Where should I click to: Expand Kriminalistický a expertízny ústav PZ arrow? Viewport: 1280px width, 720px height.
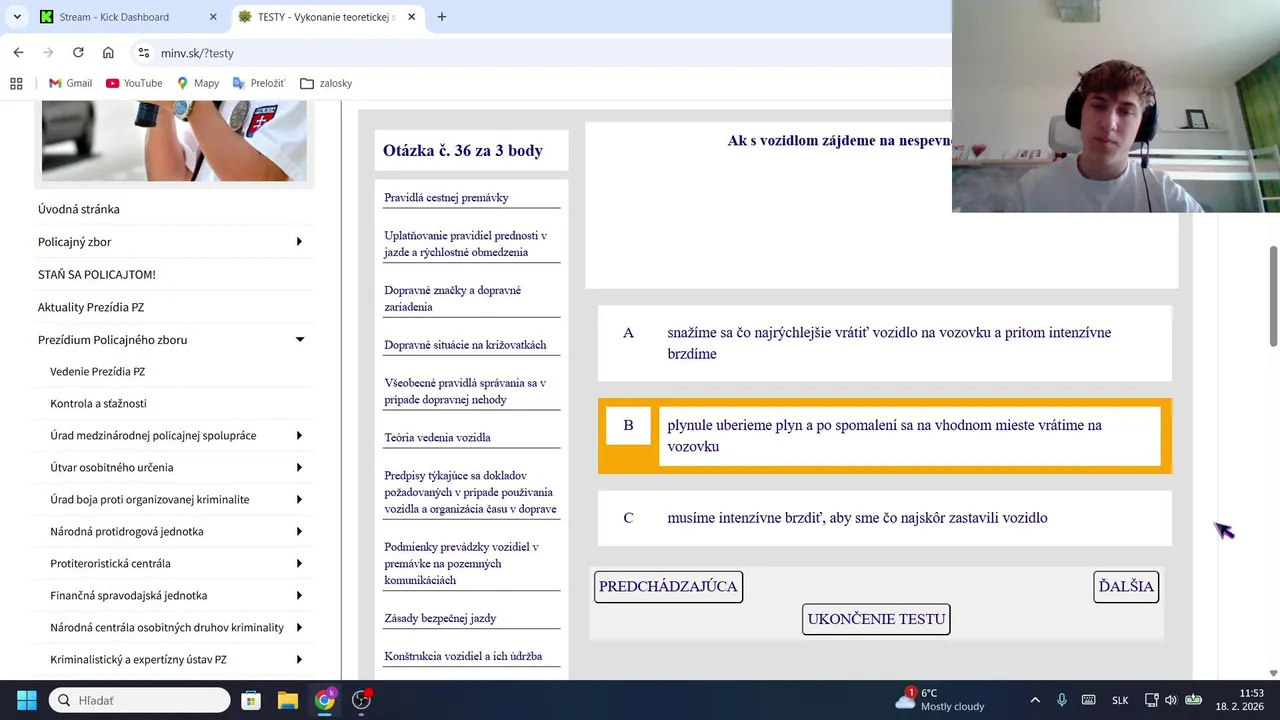pyautogui.click(x=299, y=660)
